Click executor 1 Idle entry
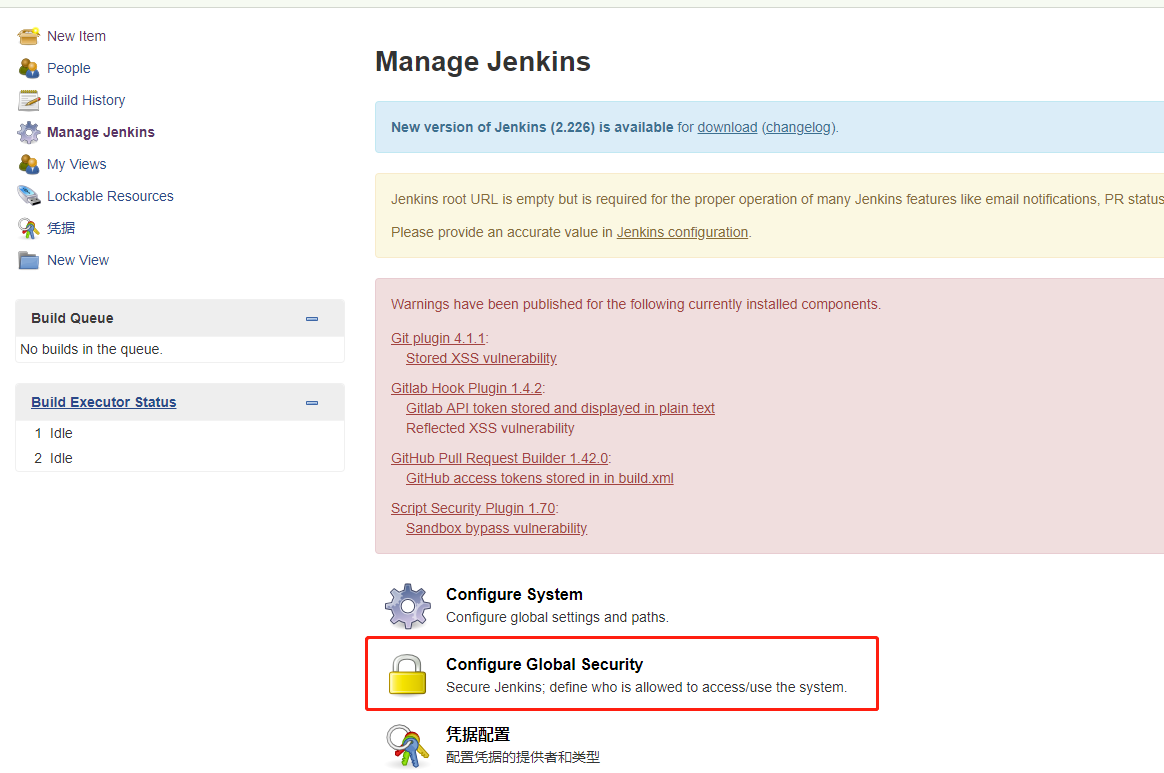This screenshot has height=773, width=1164. pyautogui.click(x=55, y=433)
